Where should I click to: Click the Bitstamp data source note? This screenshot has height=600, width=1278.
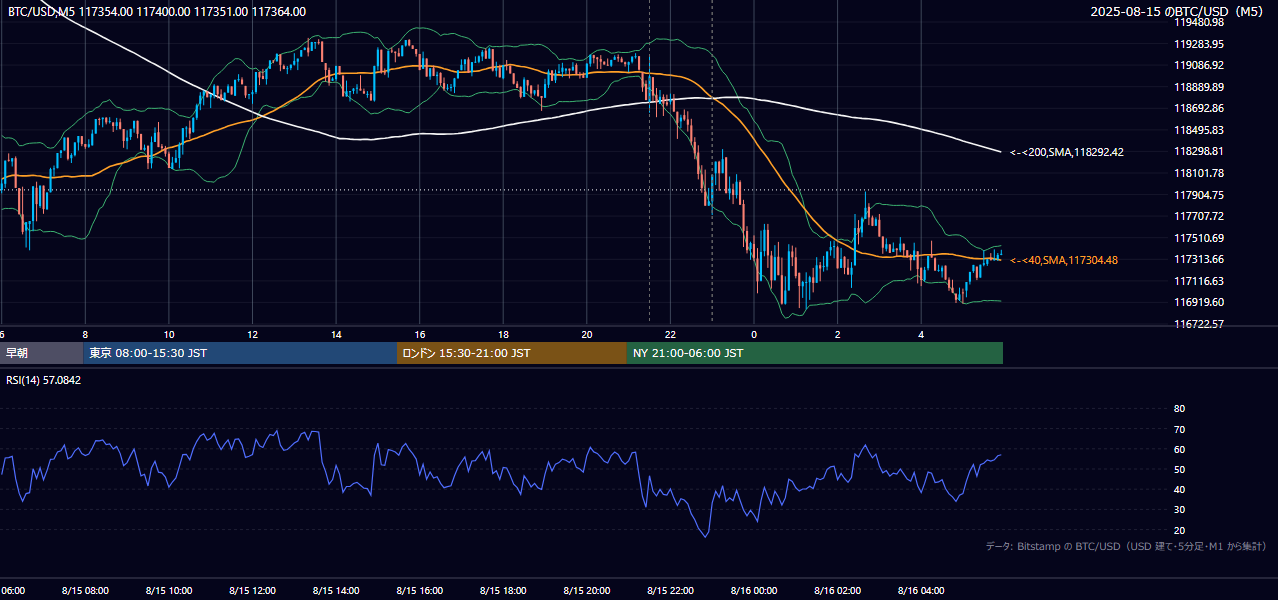click(1126, 546)
